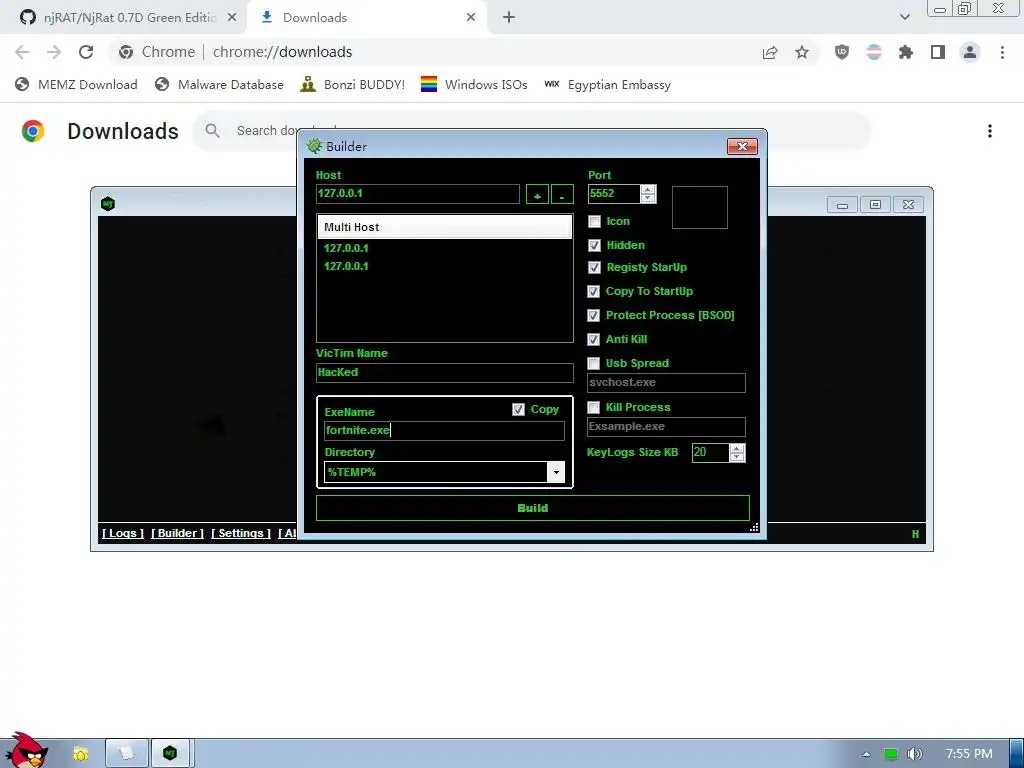
Task: Open the Bonzi BUDDY! bookmark
Action: click(353, 85)
